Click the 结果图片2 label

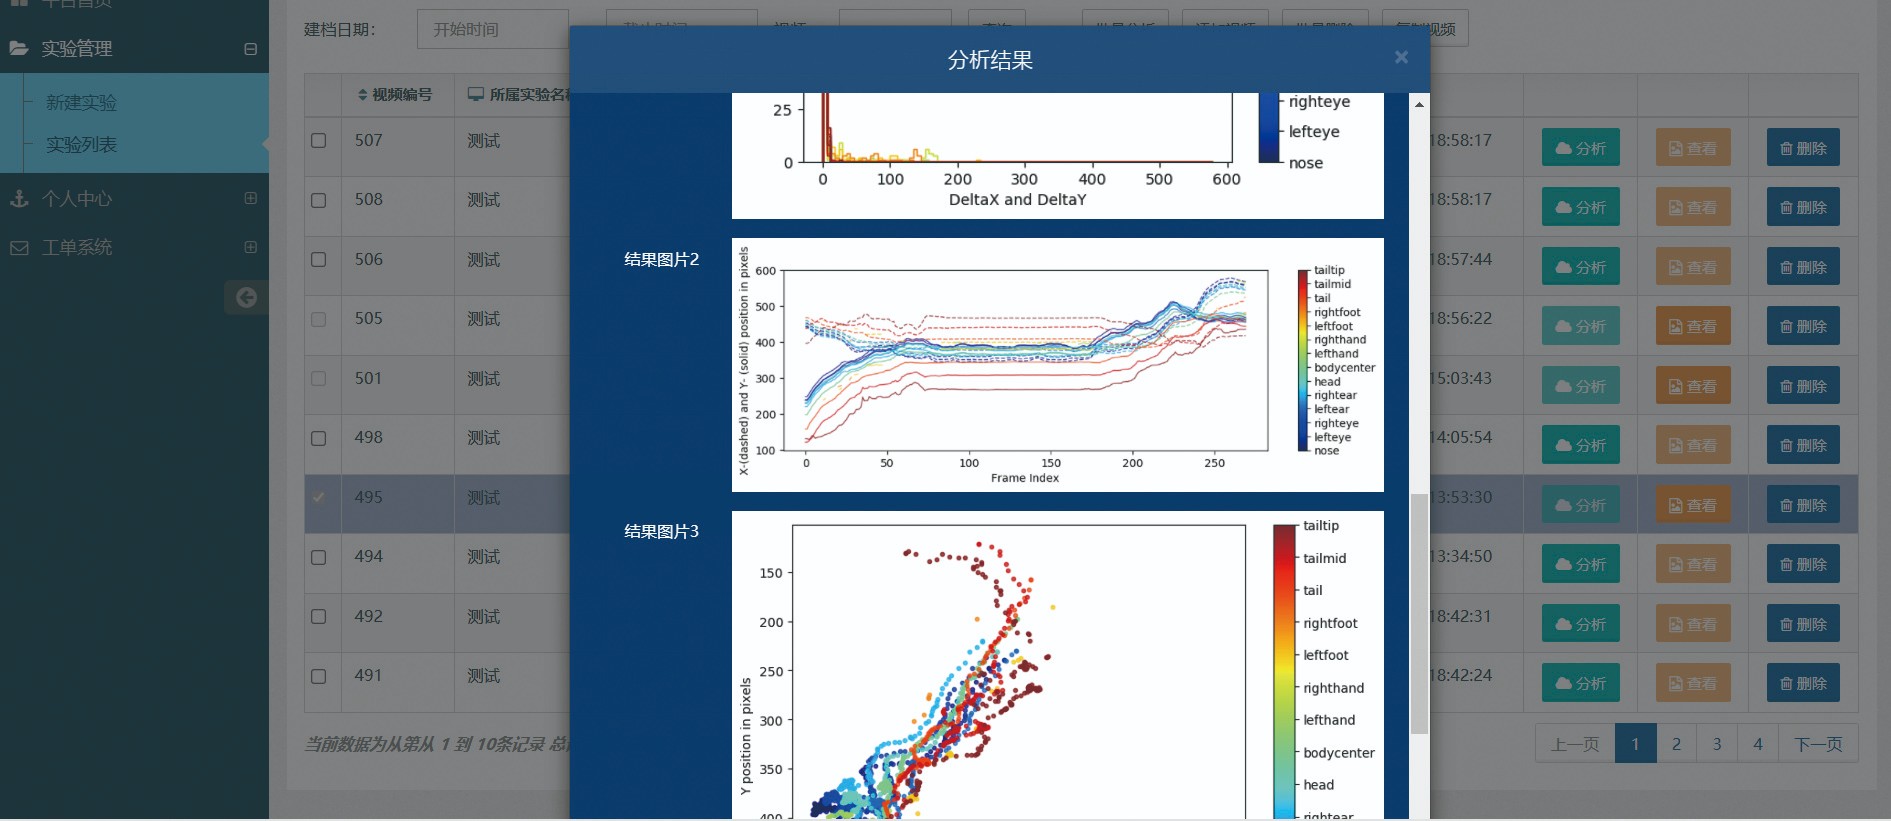pos(661,260)
